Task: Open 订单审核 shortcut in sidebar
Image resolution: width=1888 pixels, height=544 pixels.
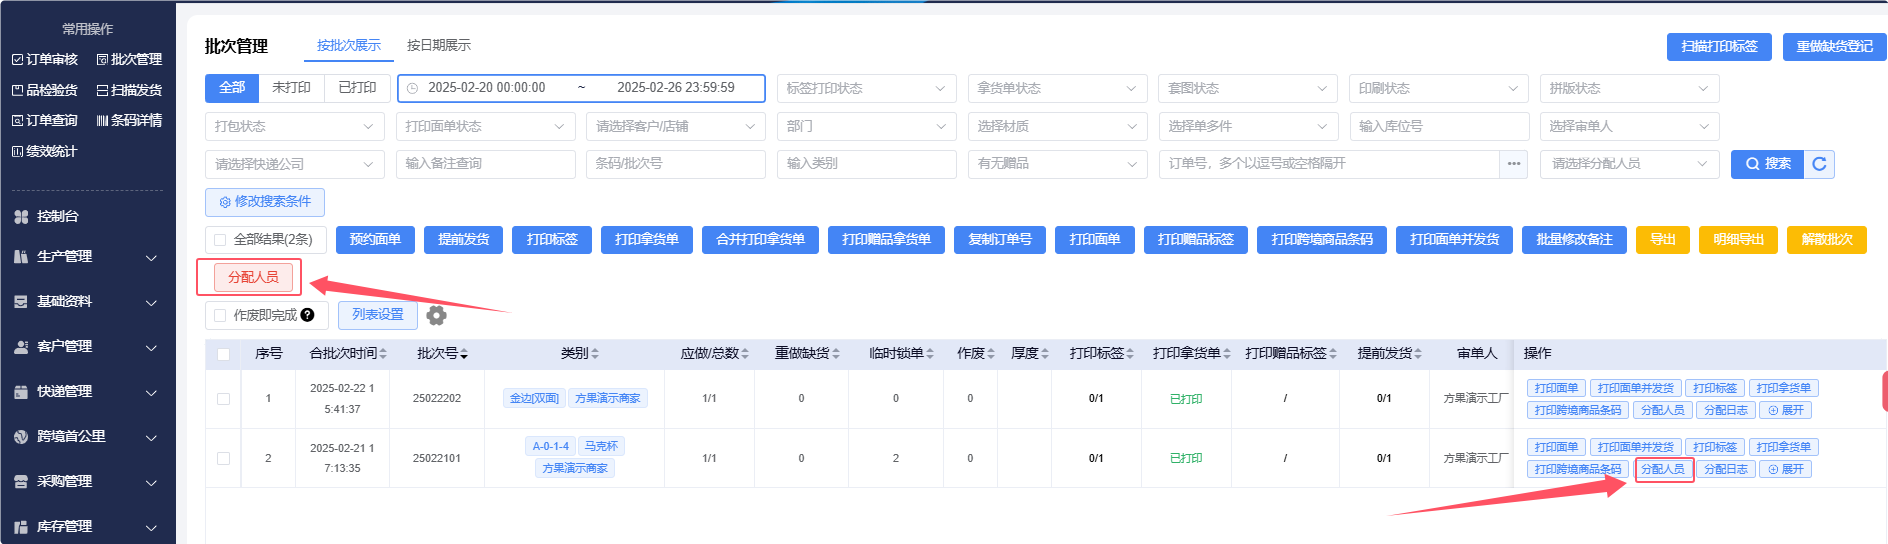Action: pos(45,60)
